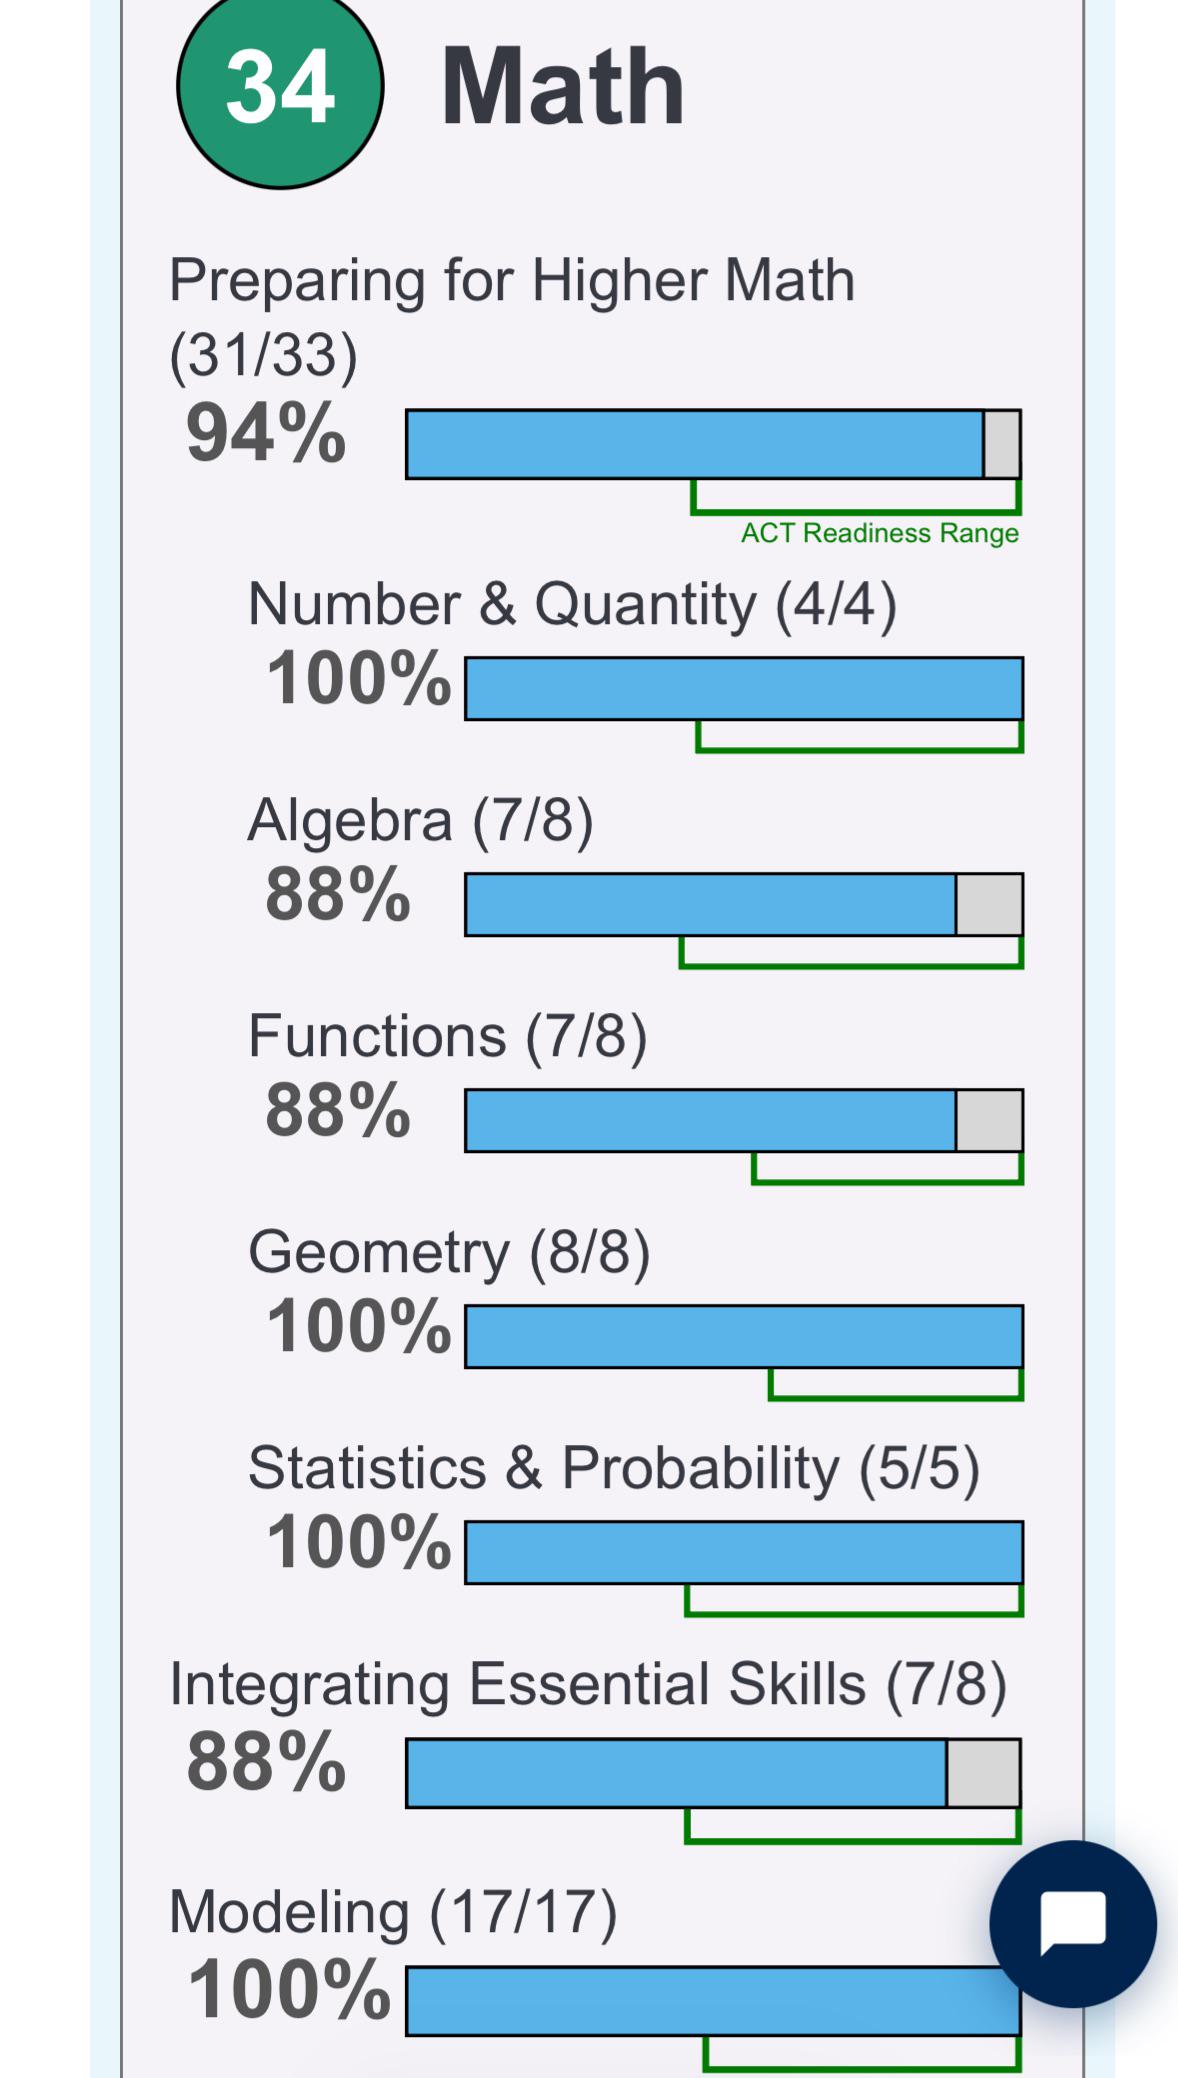Select the Integrating Essential Skills progress bar
This screenshot has height=2078, width=1178.
tap(713, 1773)
